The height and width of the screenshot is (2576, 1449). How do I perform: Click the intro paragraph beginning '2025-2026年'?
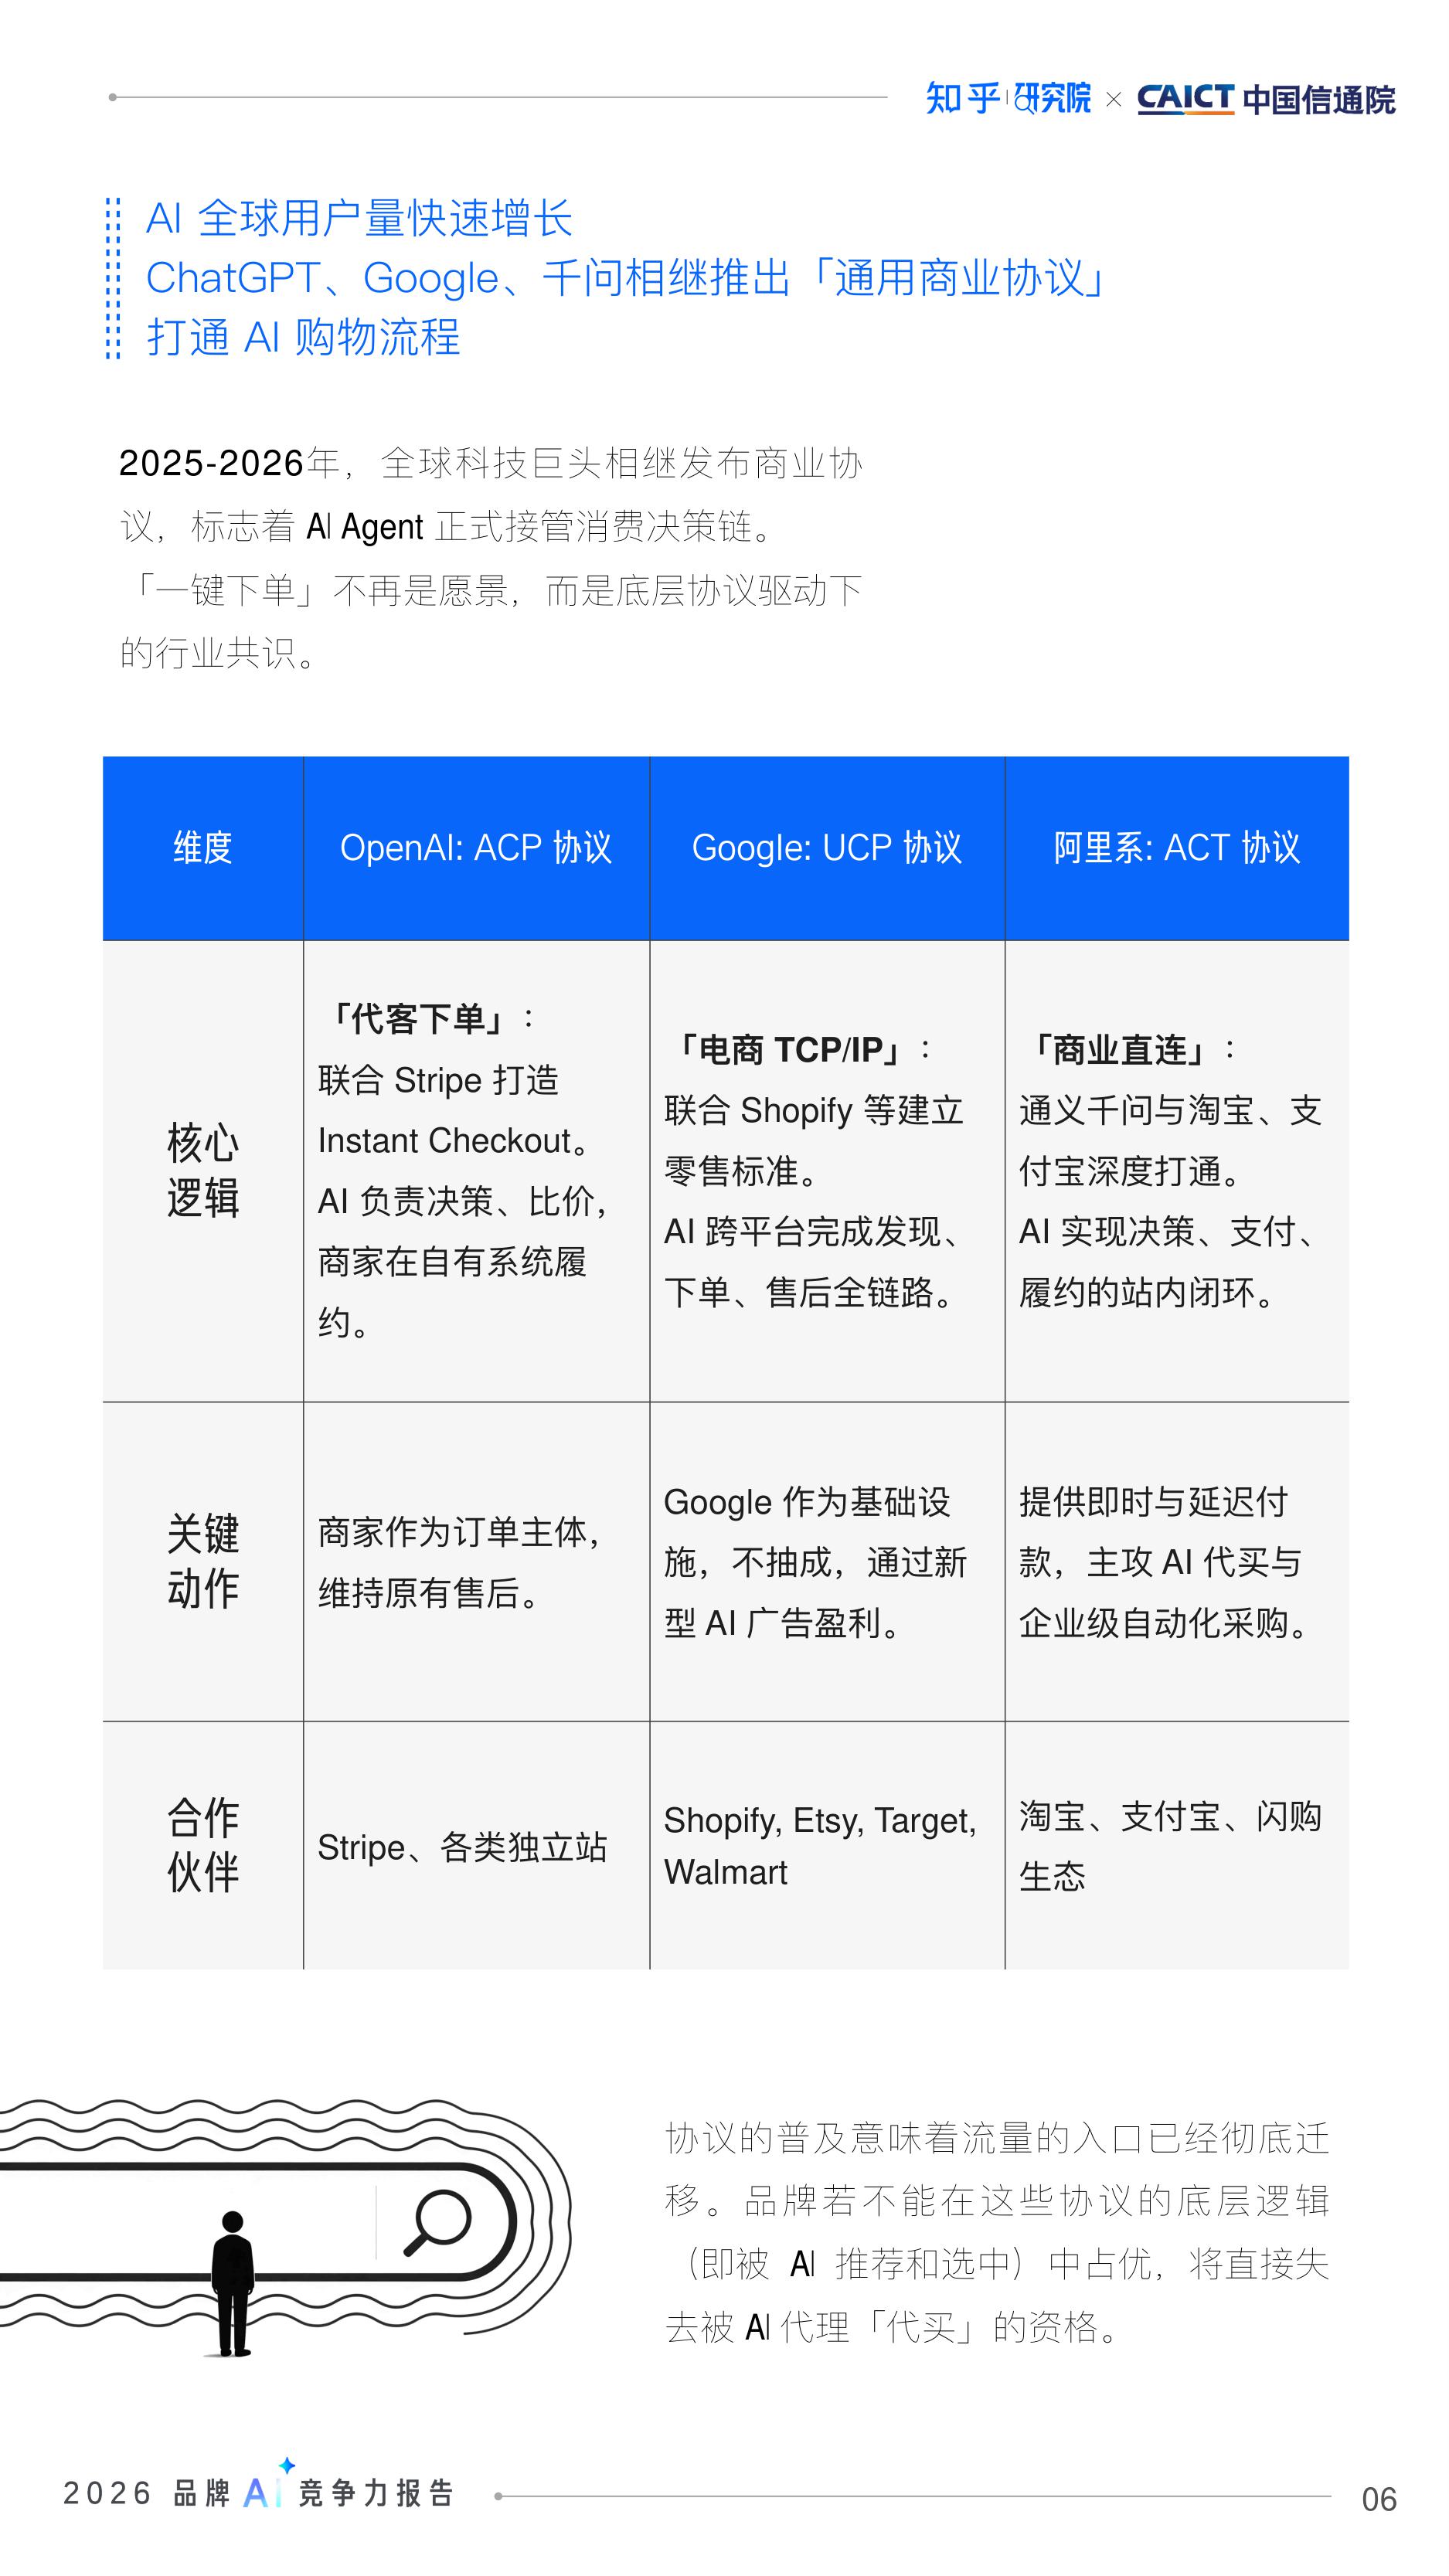[x=490, y=557]
